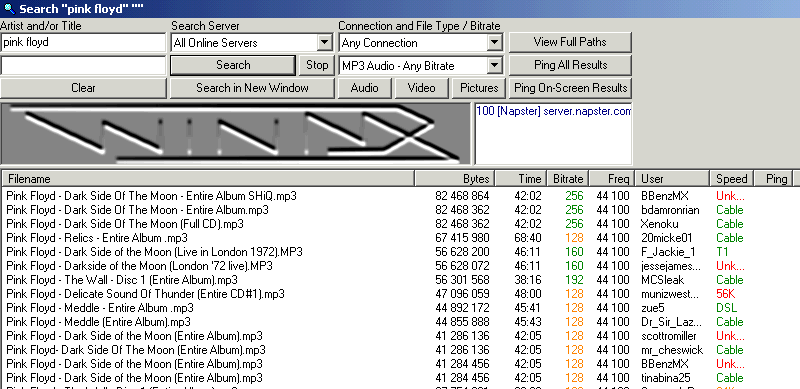Viewport: 800px width, 389px height.
Task: Focus the empty second search text field
Action: coord(83,65)
